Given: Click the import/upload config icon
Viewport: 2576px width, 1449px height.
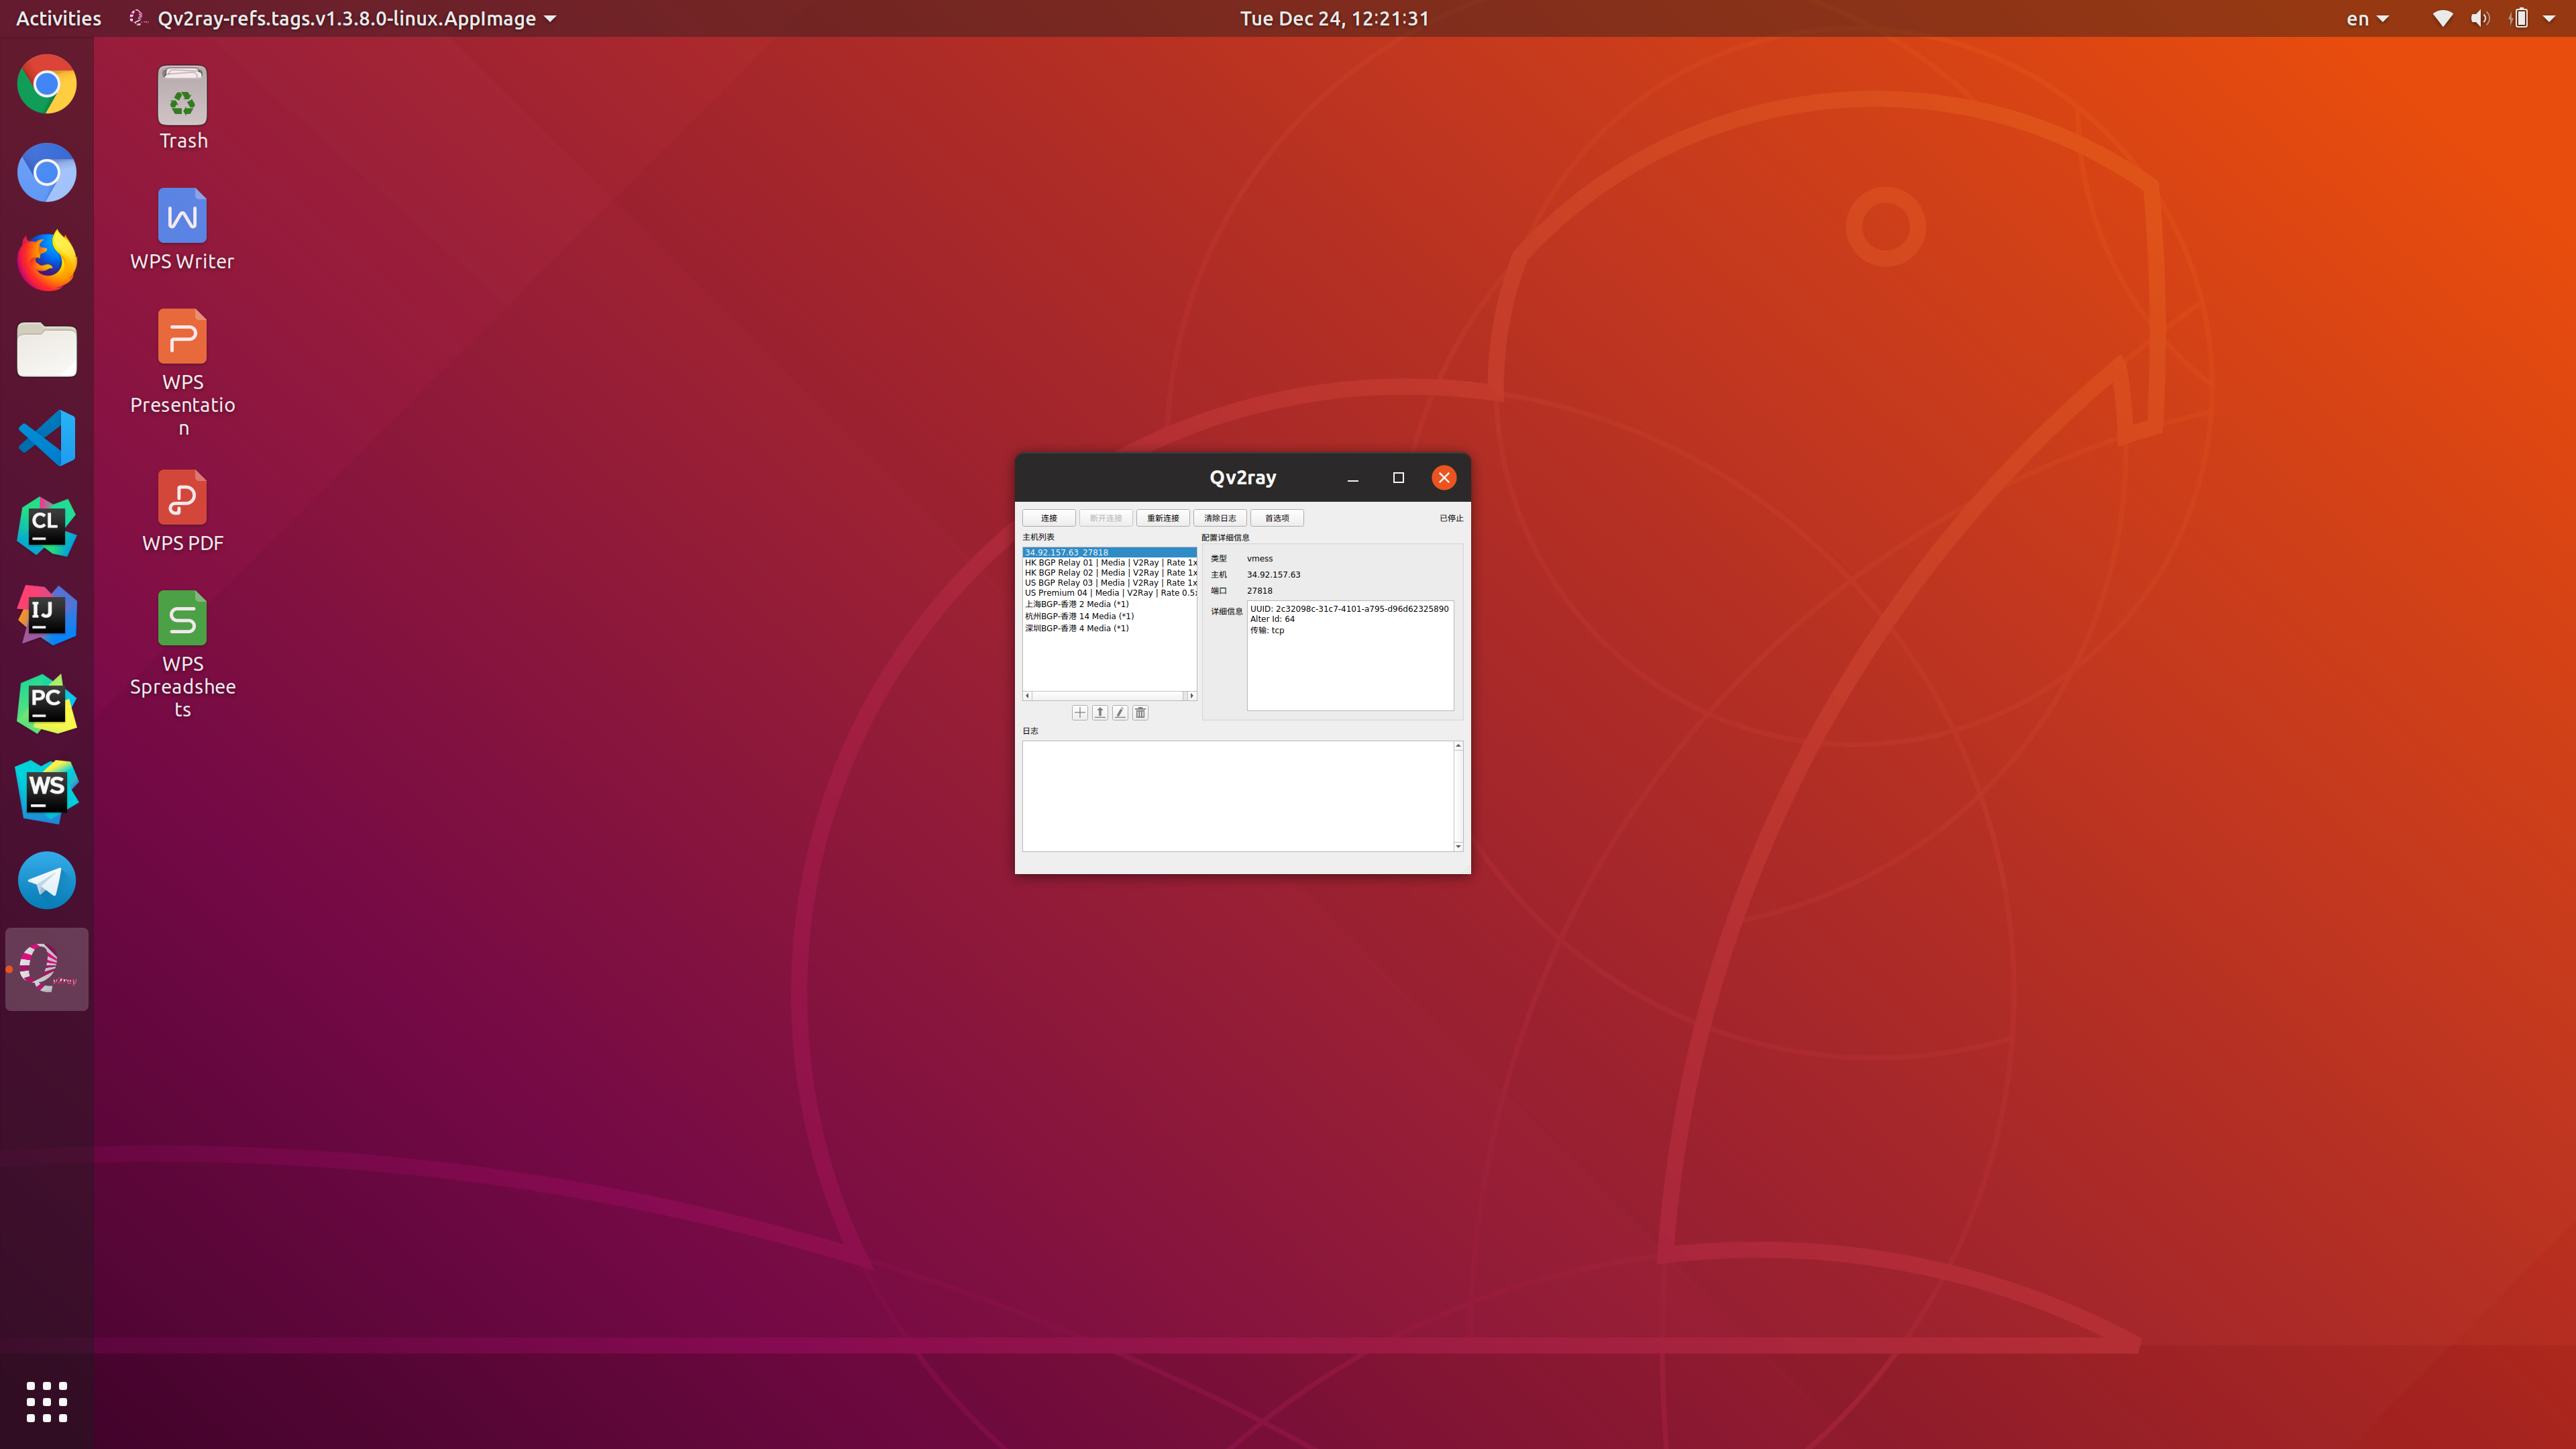Looking at the screenshot, I should [x=1099, y=712].
